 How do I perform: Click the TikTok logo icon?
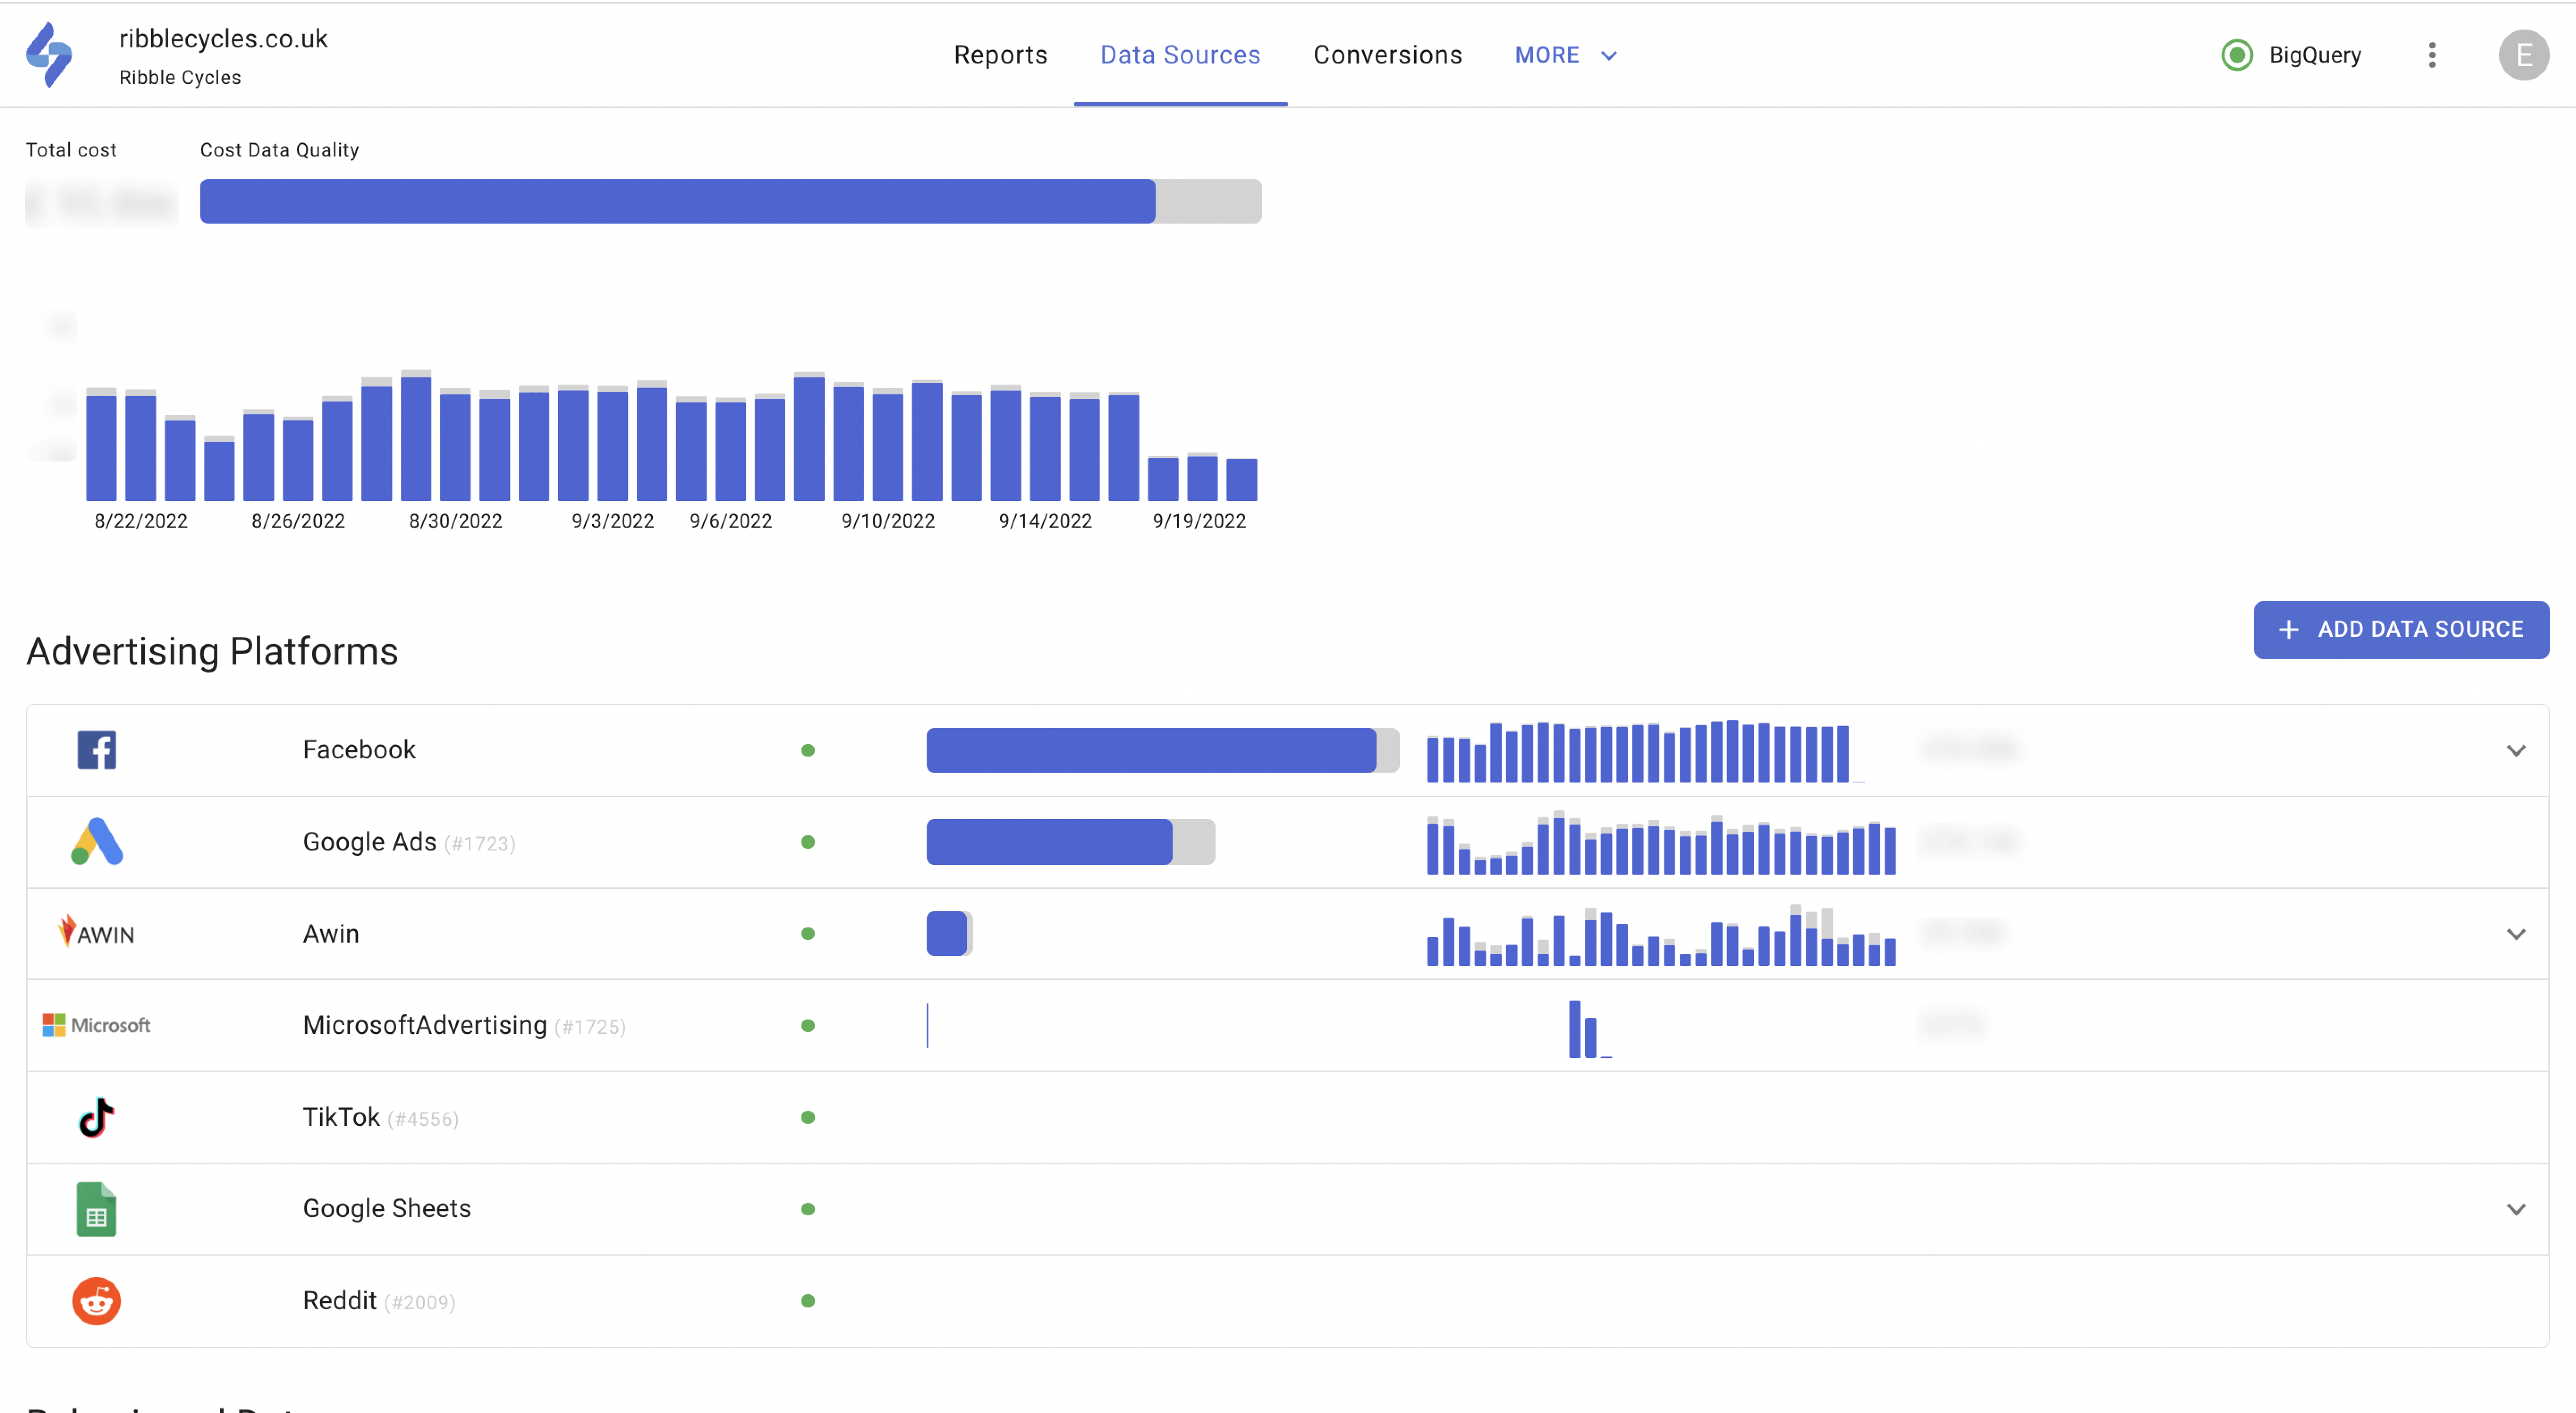(x=97, y=1117)
